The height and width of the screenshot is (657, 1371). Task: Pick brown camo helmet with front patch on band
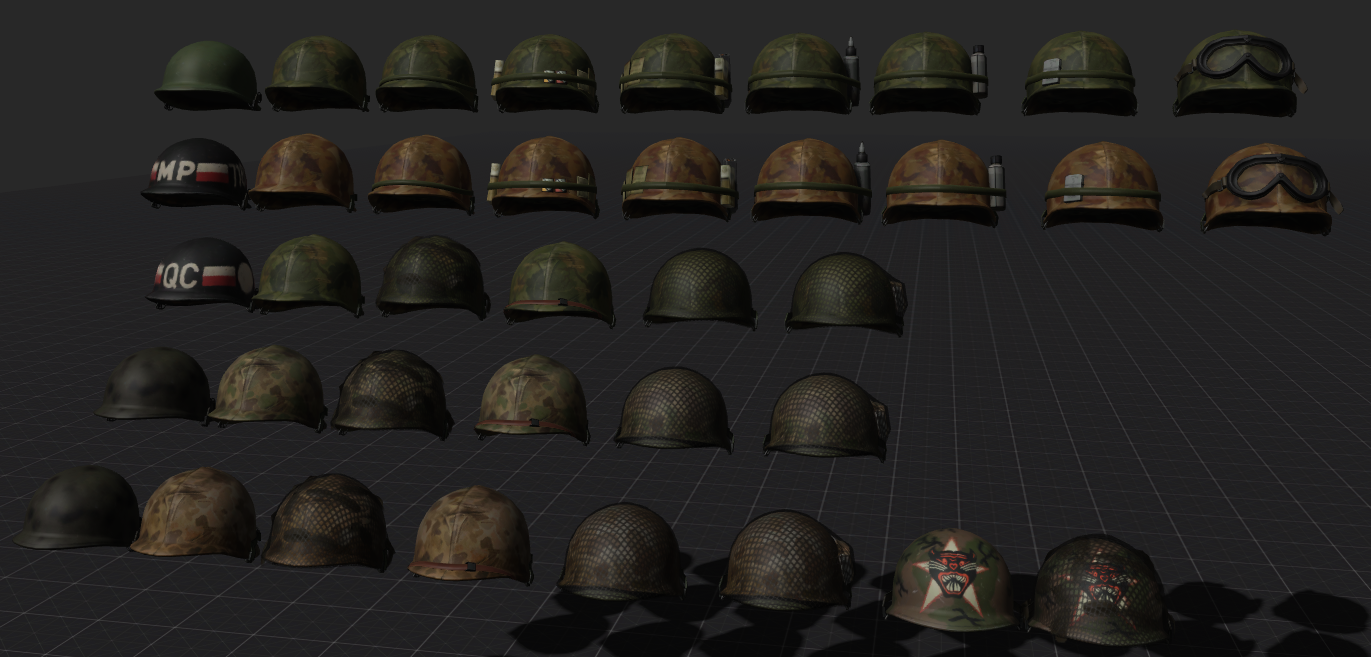[1102, 186]
